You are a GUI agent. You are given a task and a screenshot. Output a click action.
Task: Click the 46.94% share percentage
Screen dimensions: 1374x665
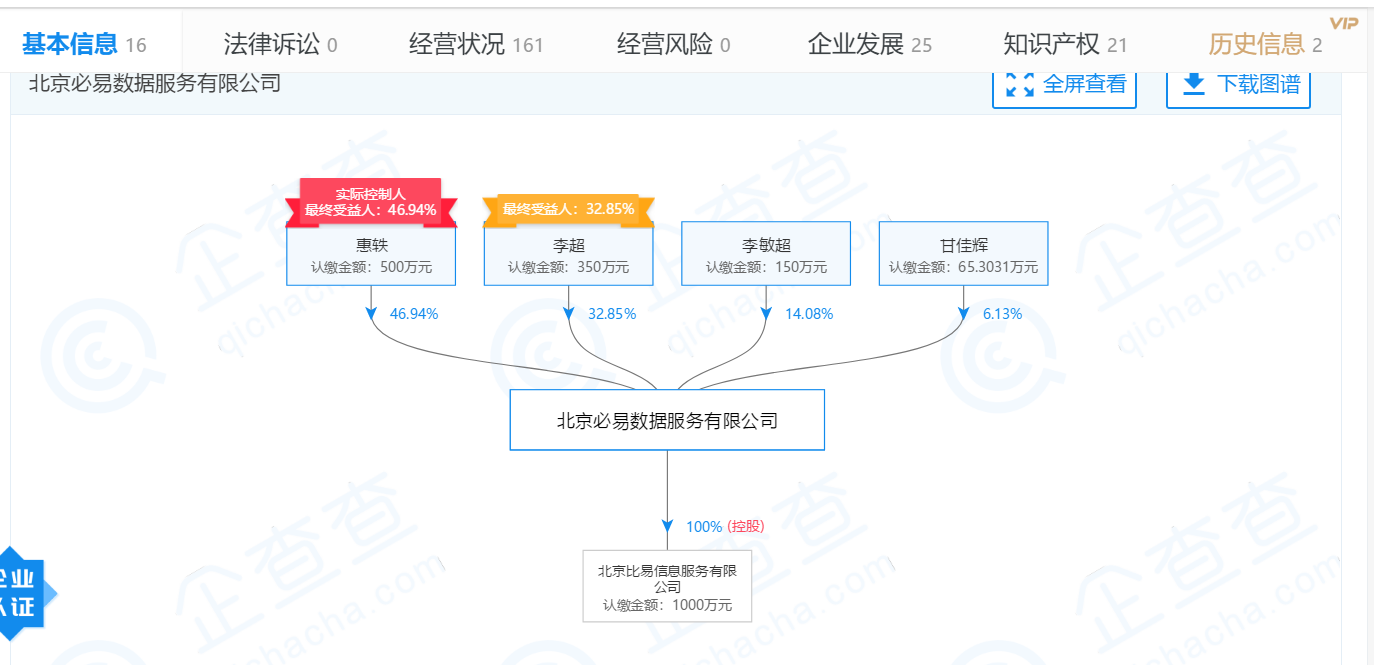click(414, 314)
